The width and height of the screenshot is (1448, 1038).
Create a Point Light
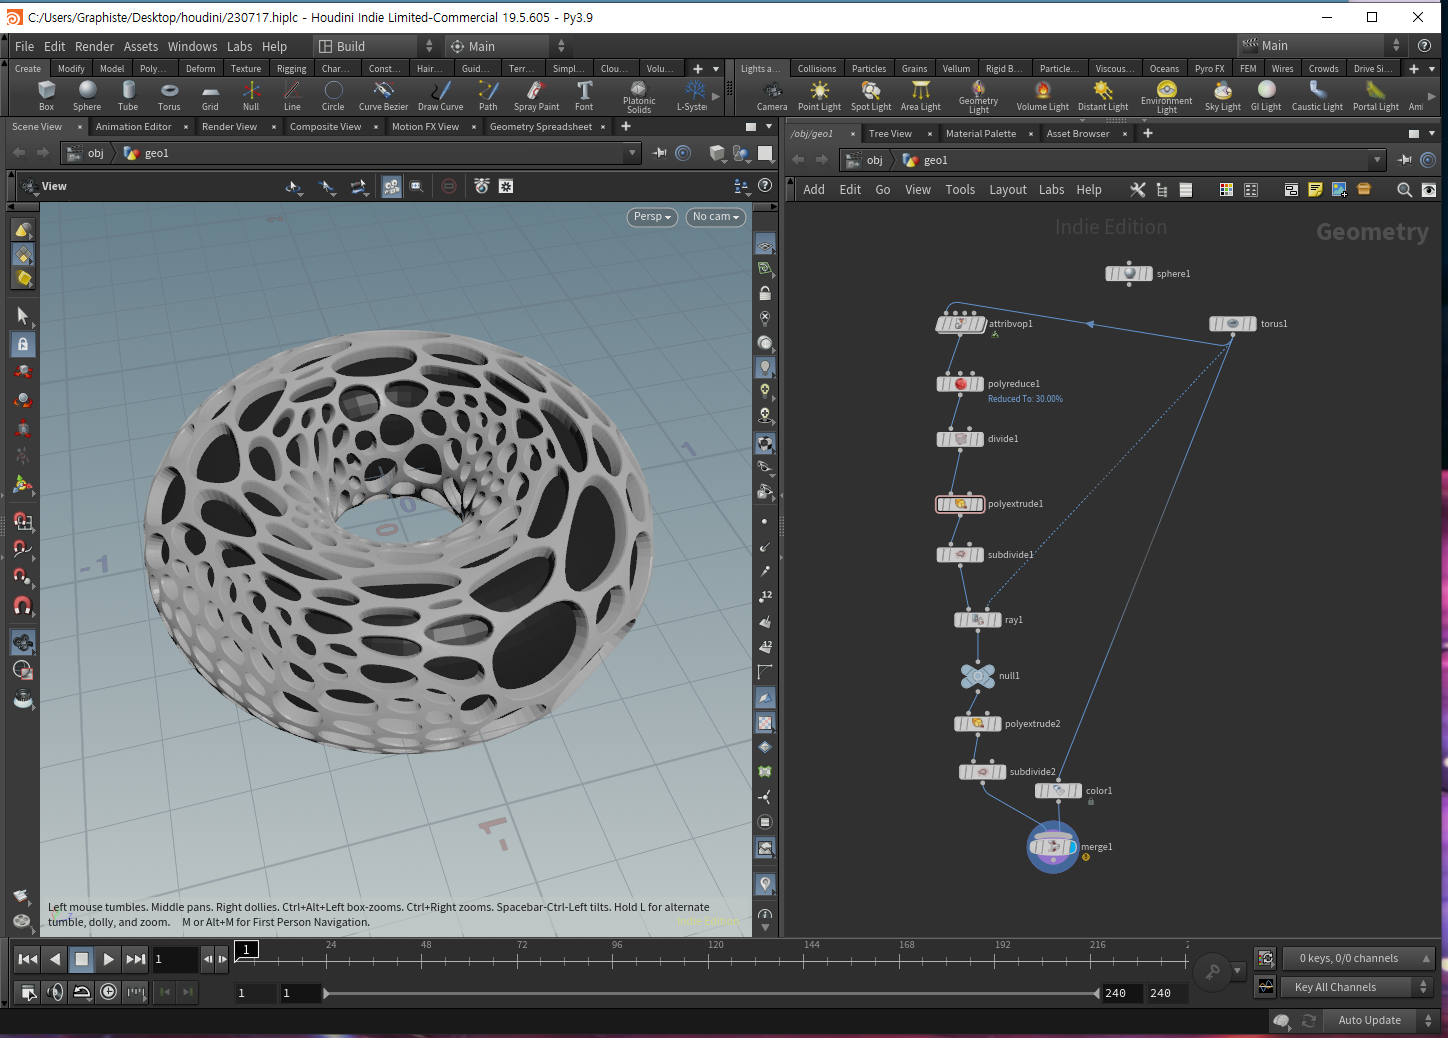[819, 96]
